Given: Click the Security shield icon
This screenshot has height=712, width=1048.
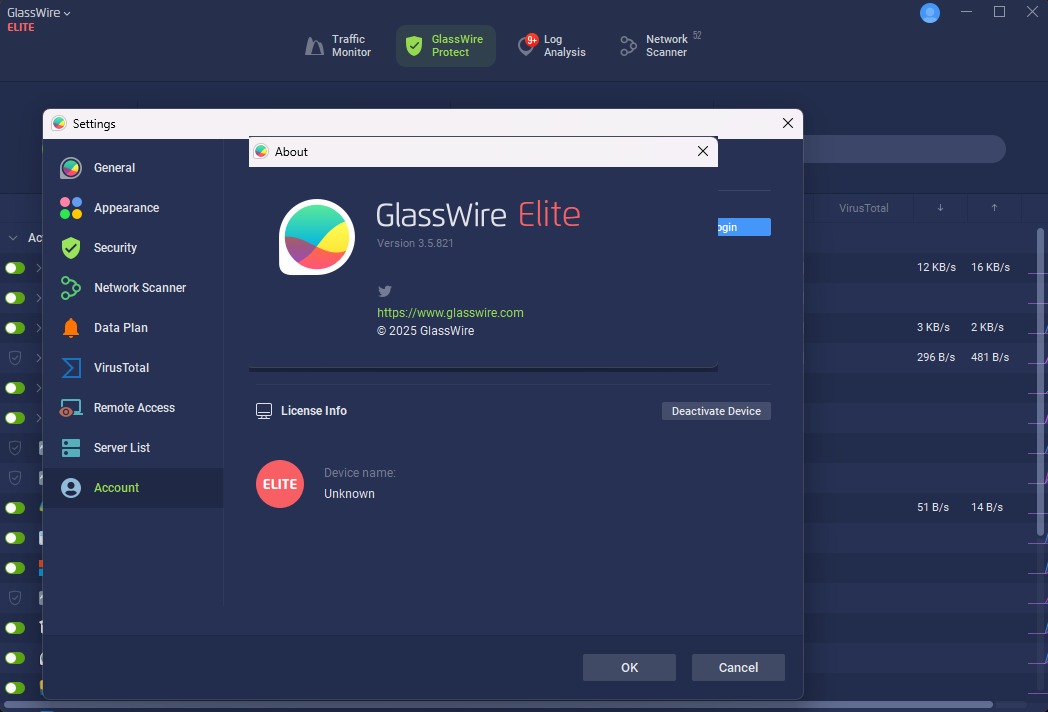Looking at the screenshot, I should (71, 247).
